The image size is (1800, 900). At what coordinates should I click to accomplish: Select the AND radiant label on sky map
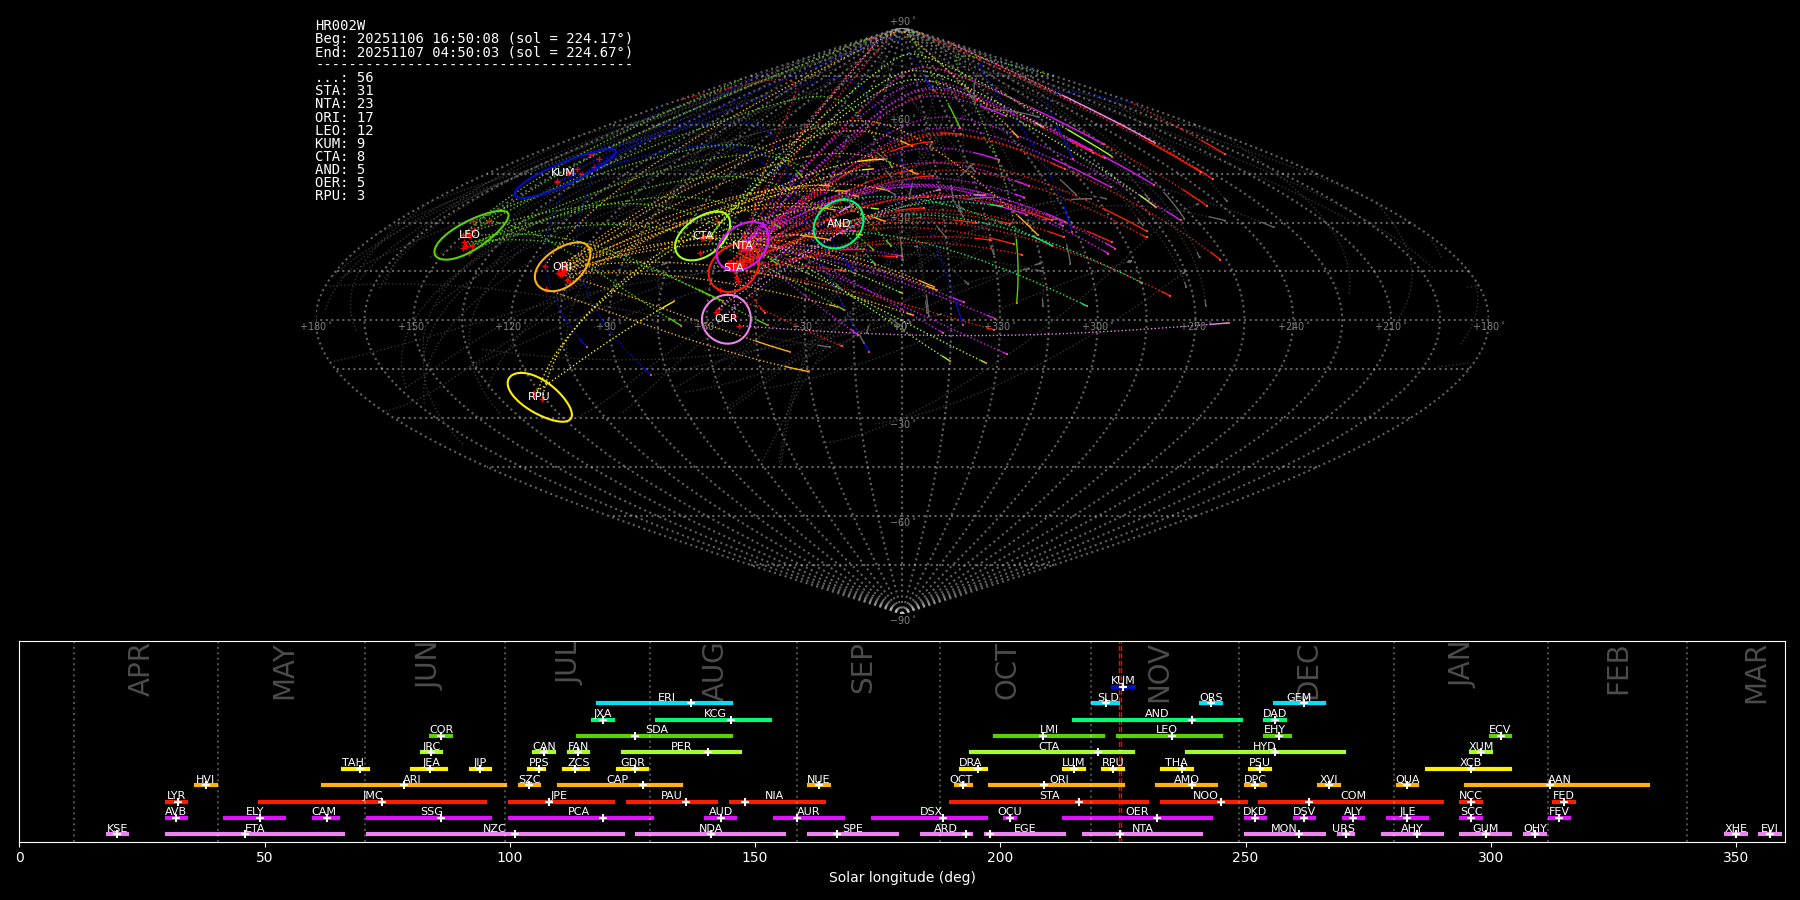pyautogui.click(x=838, y=224)
